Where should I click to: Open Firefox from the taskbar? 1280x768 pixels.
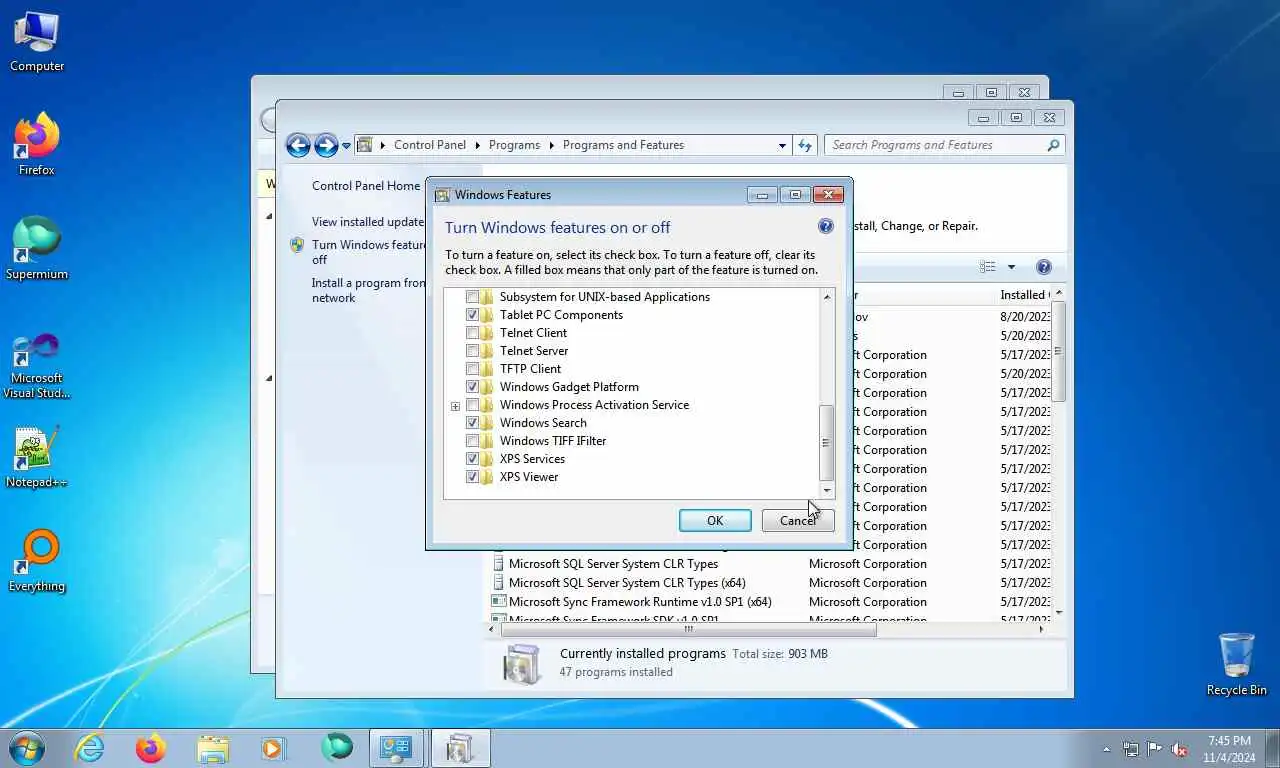(151, 748)
